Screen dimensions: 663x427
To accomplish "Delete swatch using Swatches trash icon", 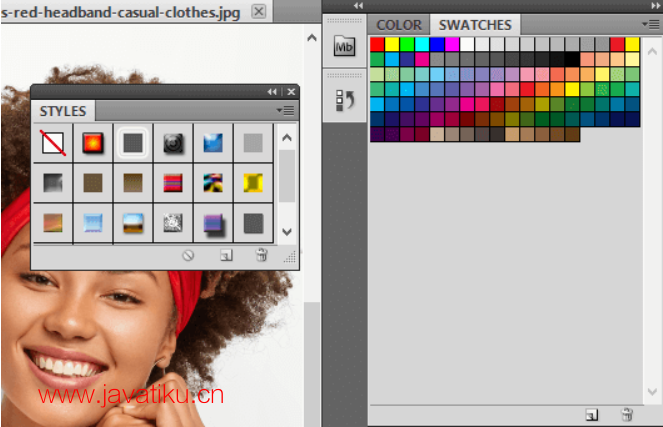I will pos(627,414).
